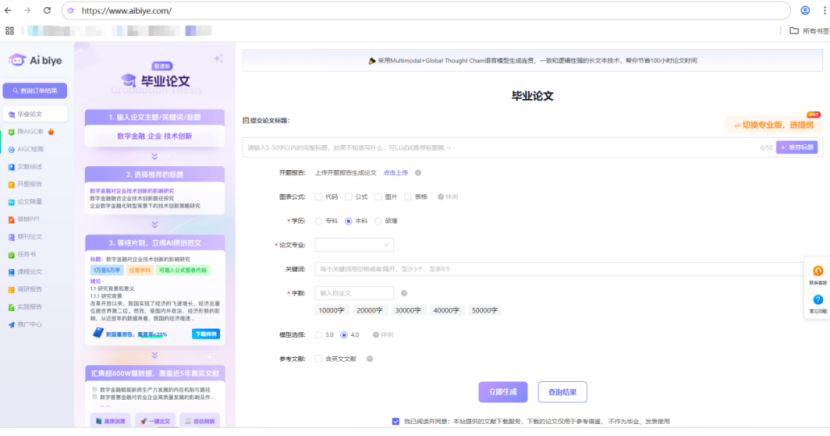Click the 期刊论文 sidebar icon
830x436 pixels.
[11, 237]
